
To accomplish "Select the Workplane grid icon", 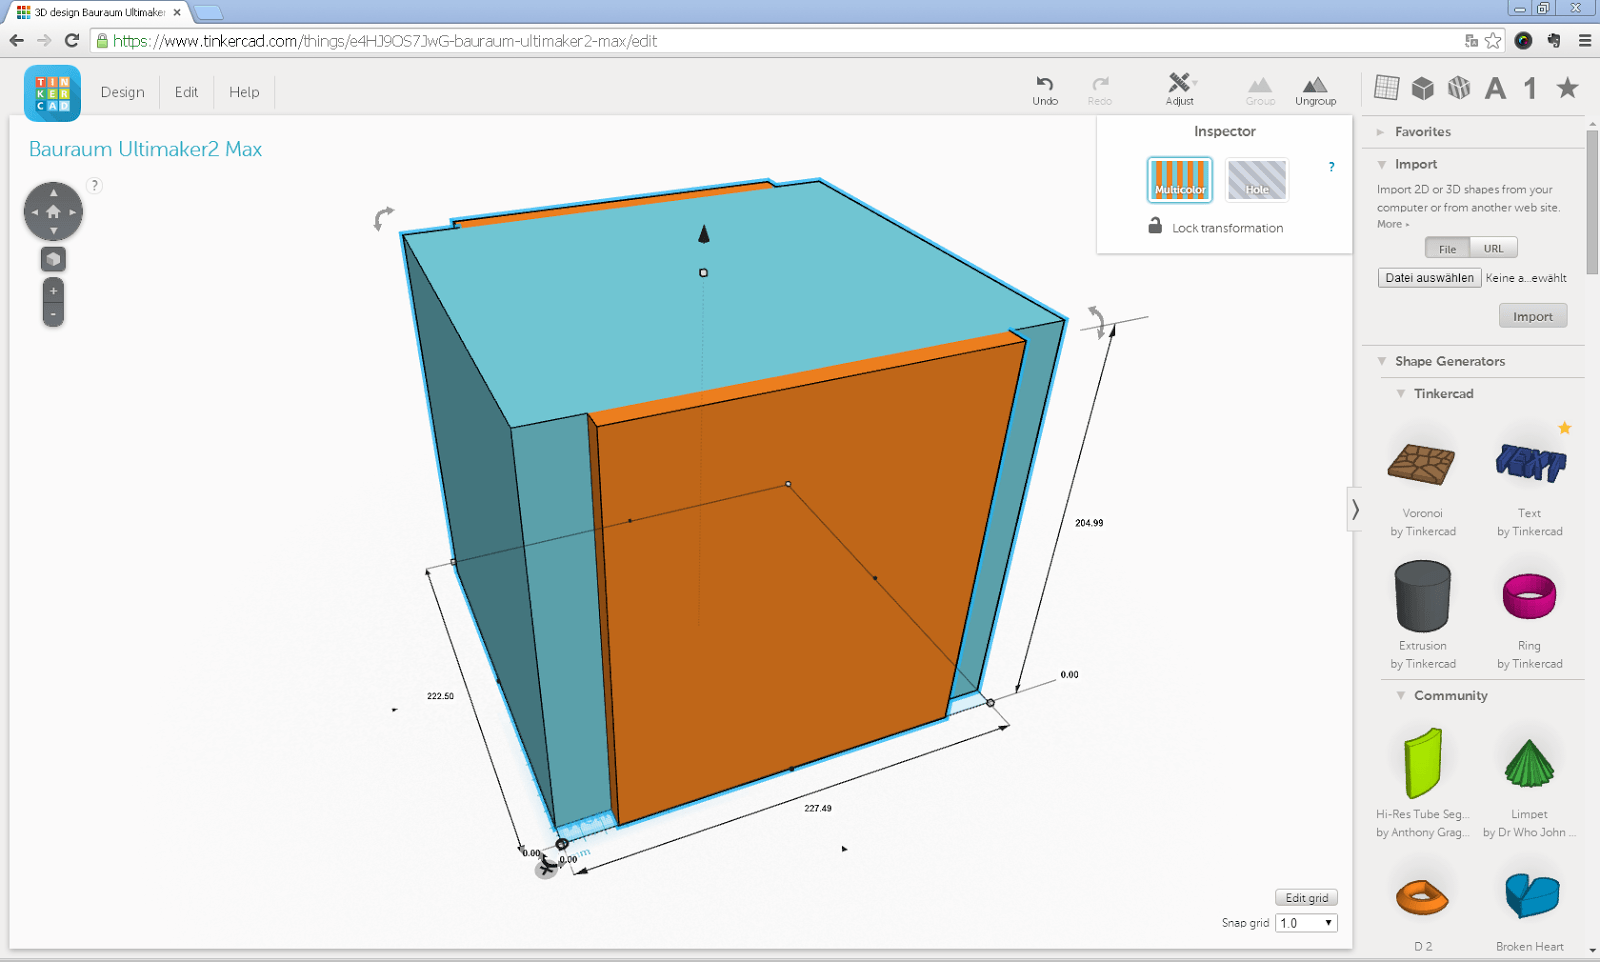I will tap(1386, 88).
